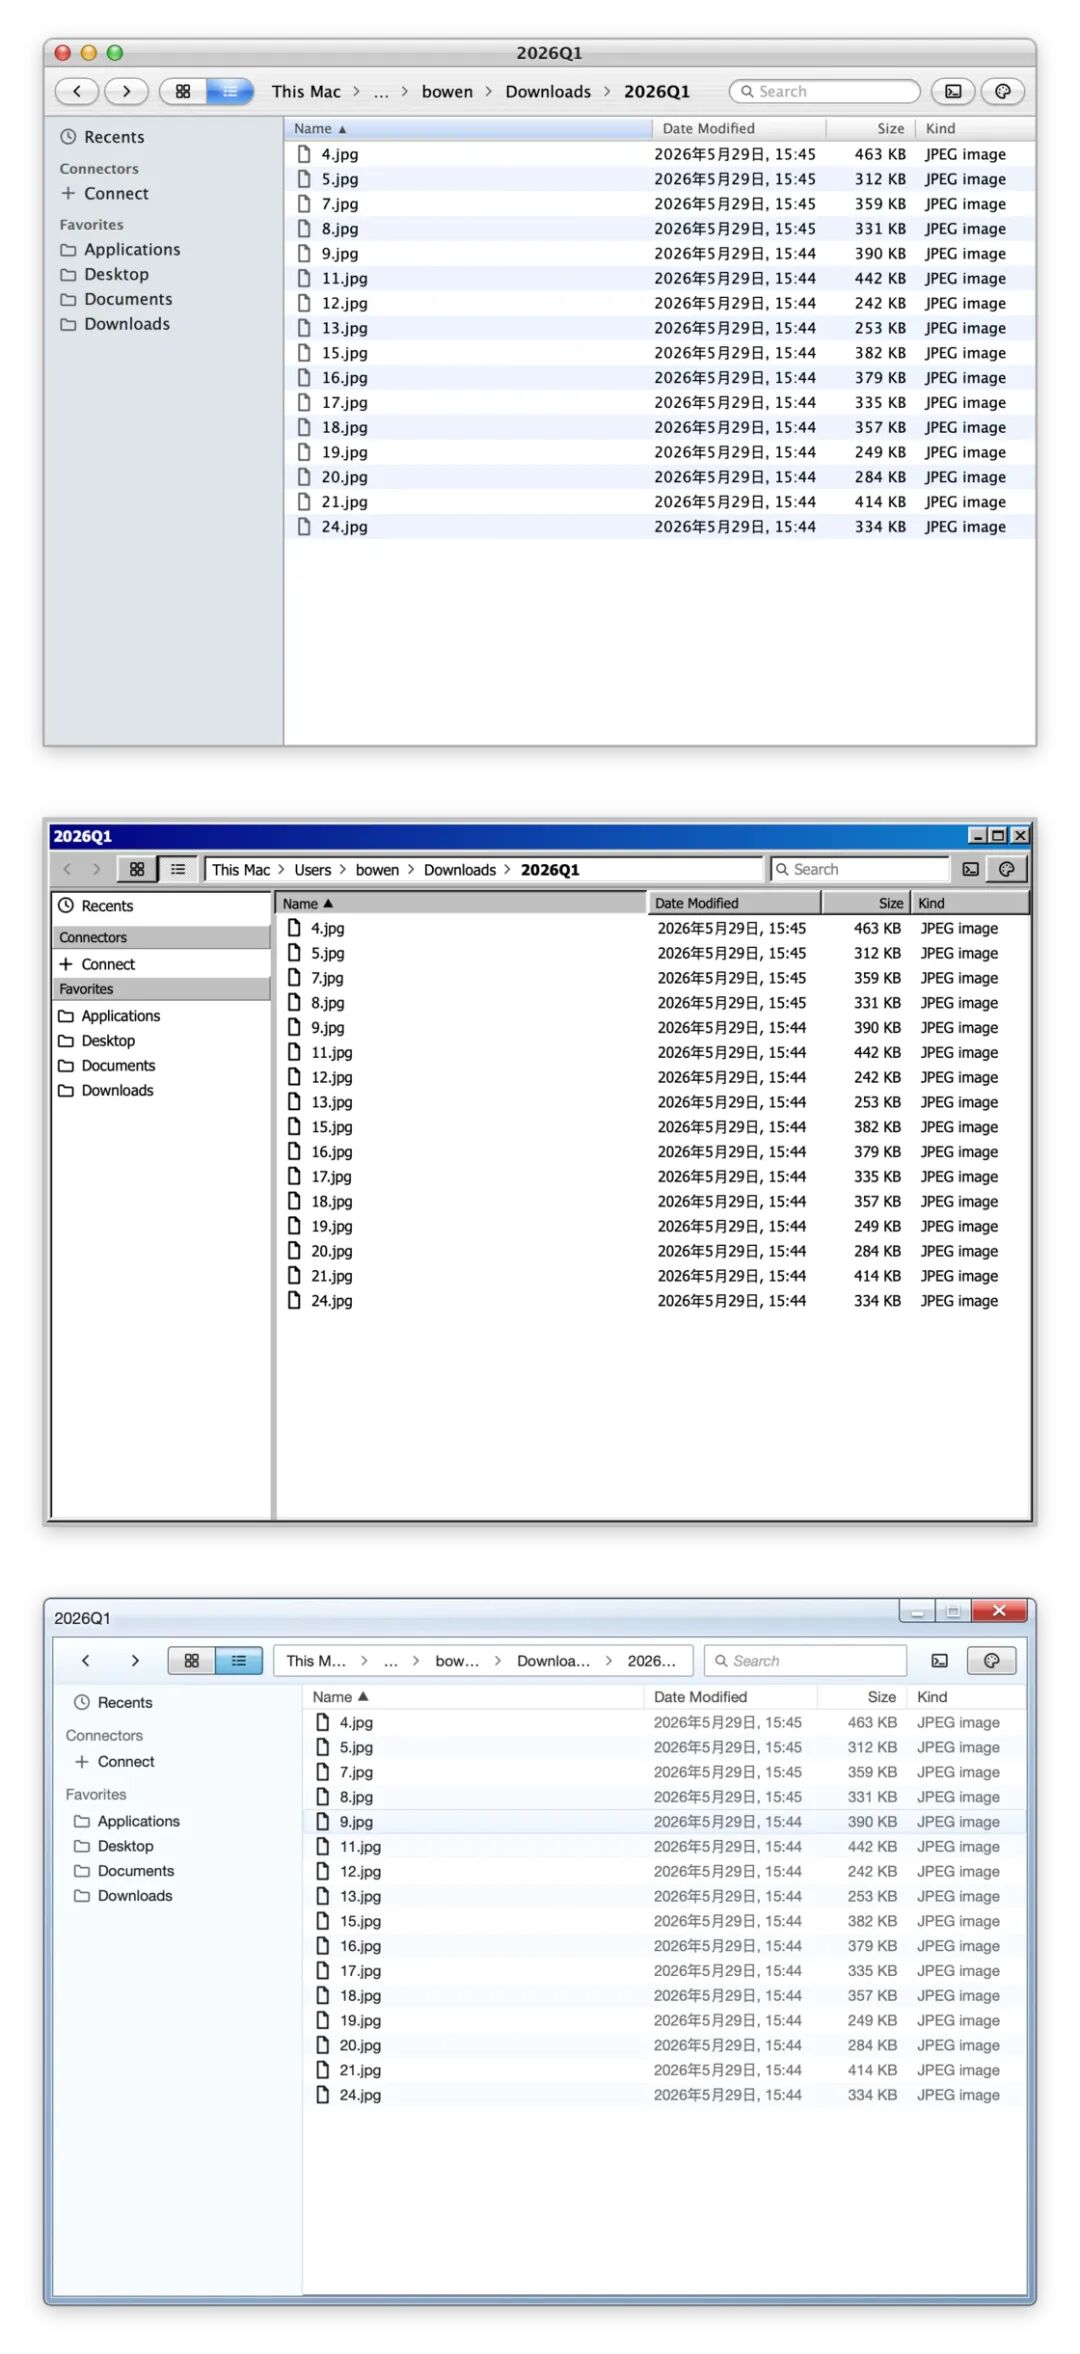Go forward in the Mac Aqua-style window
This screenshot has height=2354, width=1080.
point(126,91)
